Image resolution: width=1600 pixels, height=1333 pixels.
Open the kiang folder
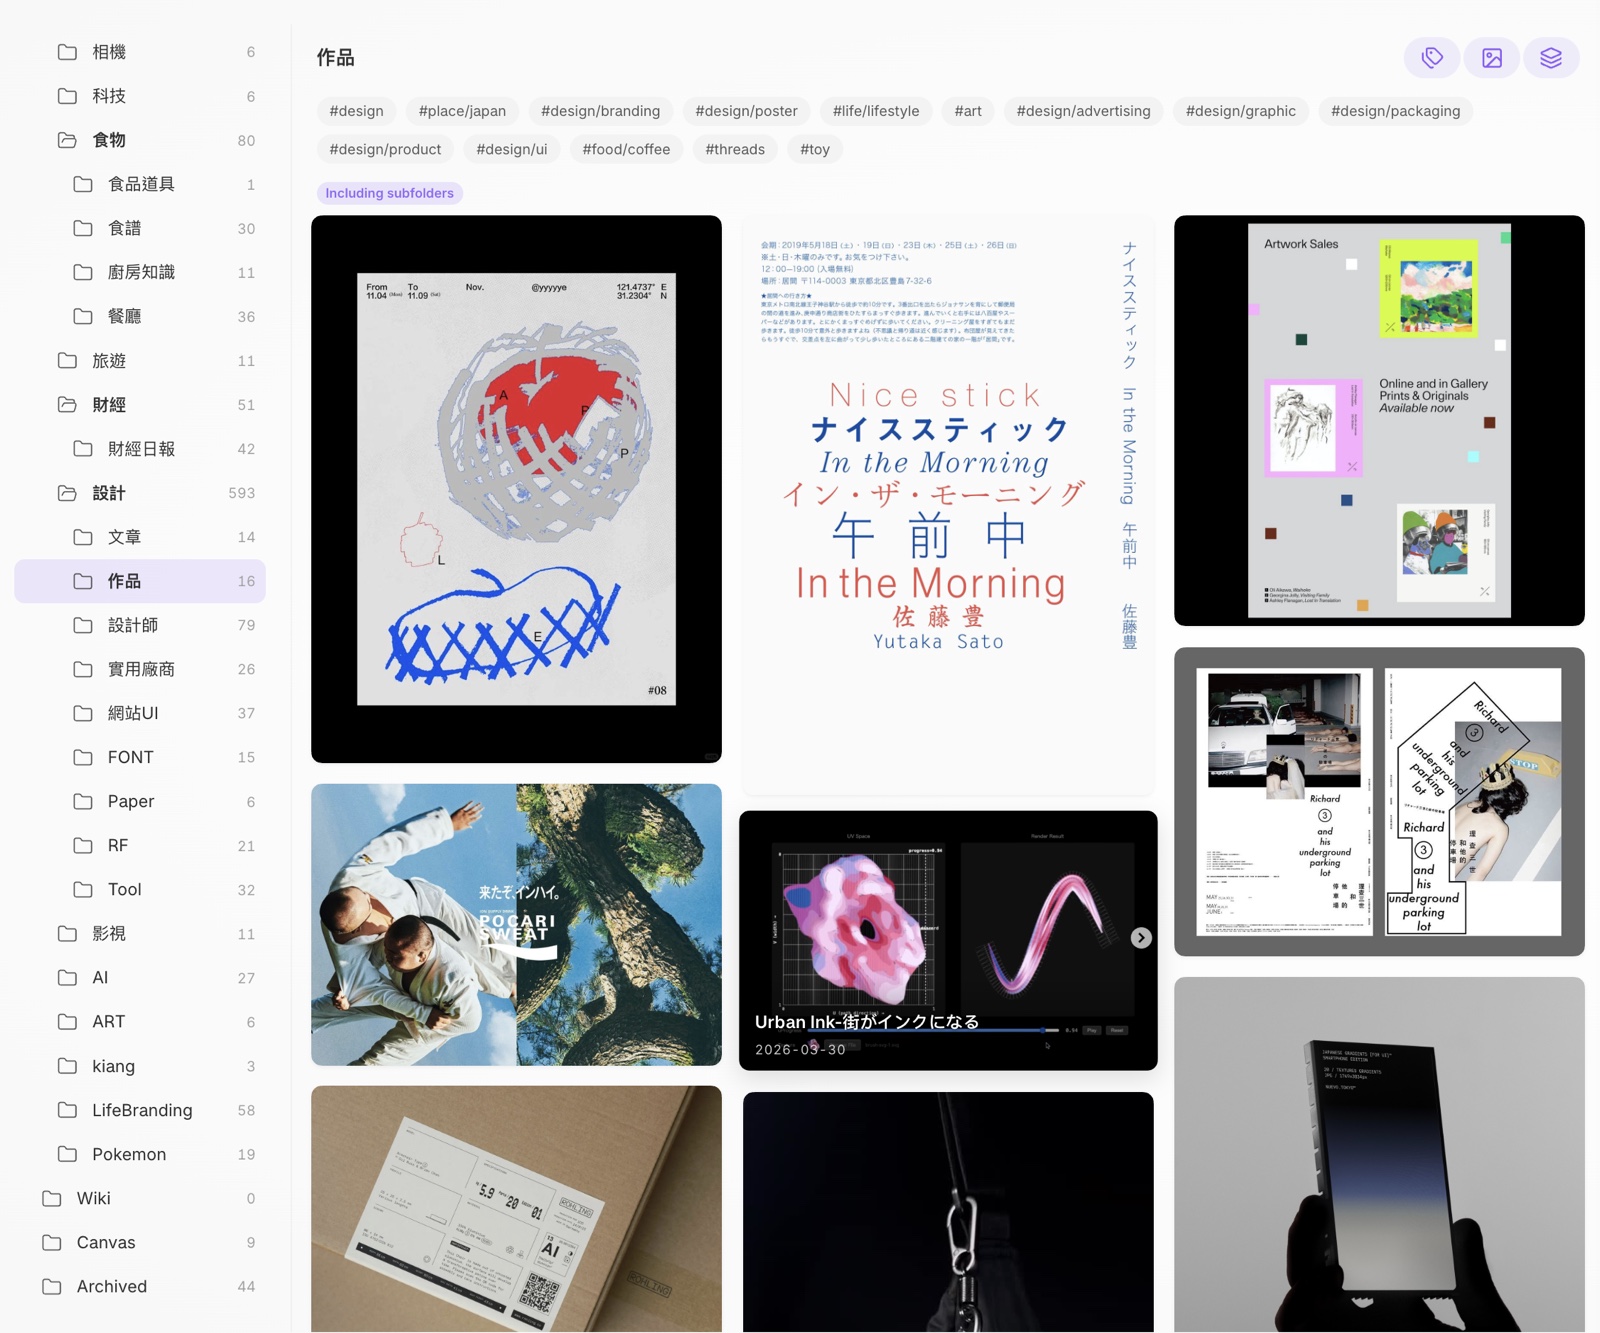[x=140, y=1066]
